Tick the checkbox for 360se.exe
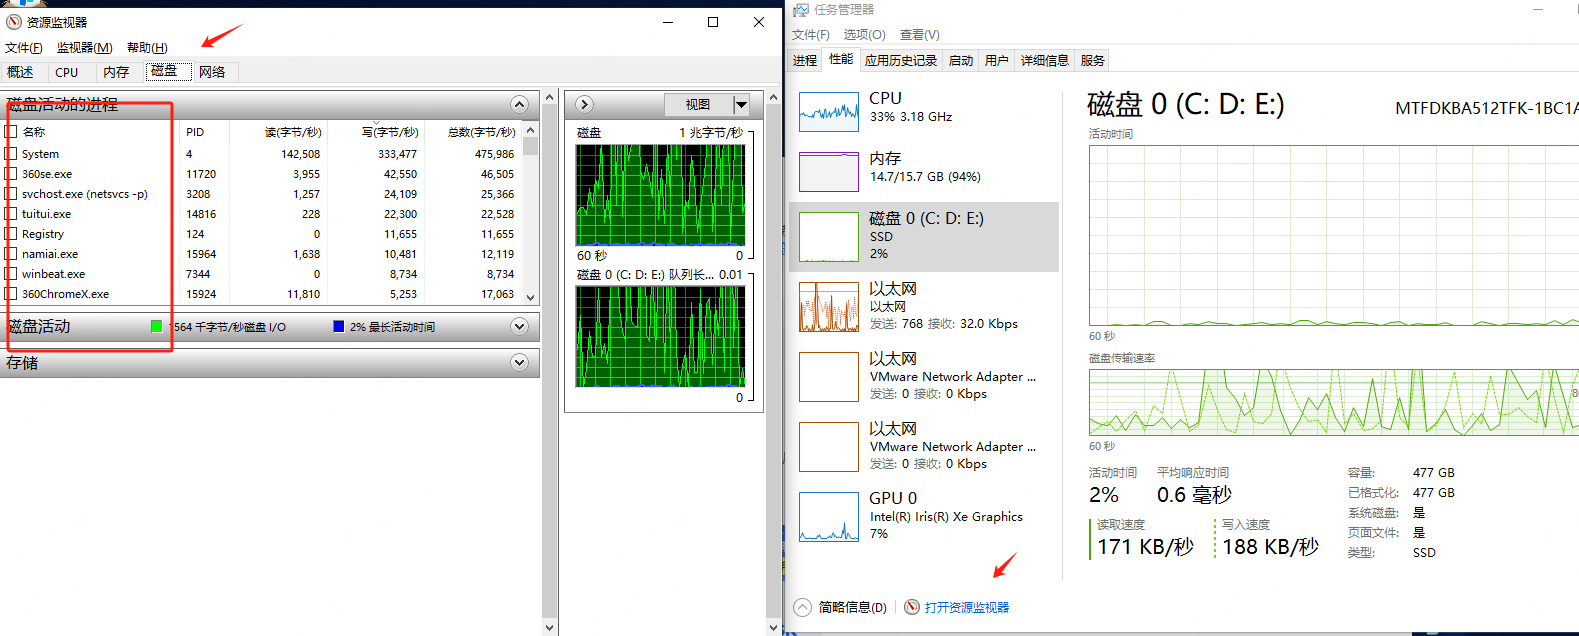The width and height of the screenshot is (1579, 636). (11, 174)
